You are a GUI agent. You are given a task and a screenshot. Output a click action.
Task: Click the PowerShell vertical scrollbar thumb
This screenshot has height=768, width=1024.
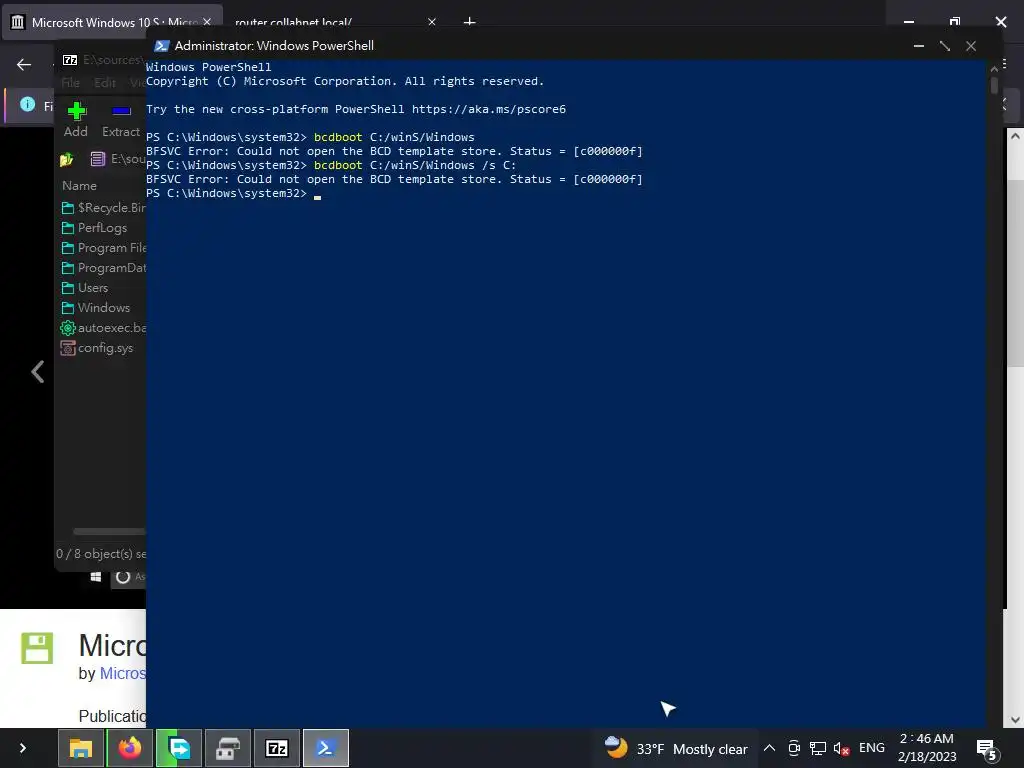(994, 86)
